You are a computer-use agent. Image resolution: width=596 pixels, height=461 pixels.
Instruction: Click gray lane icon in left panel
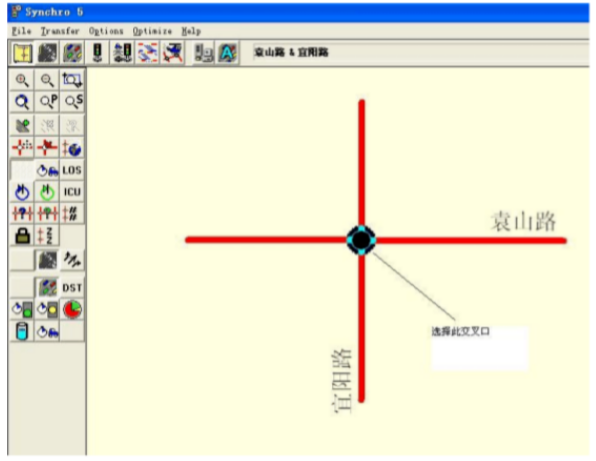click(x=48, y=260)
